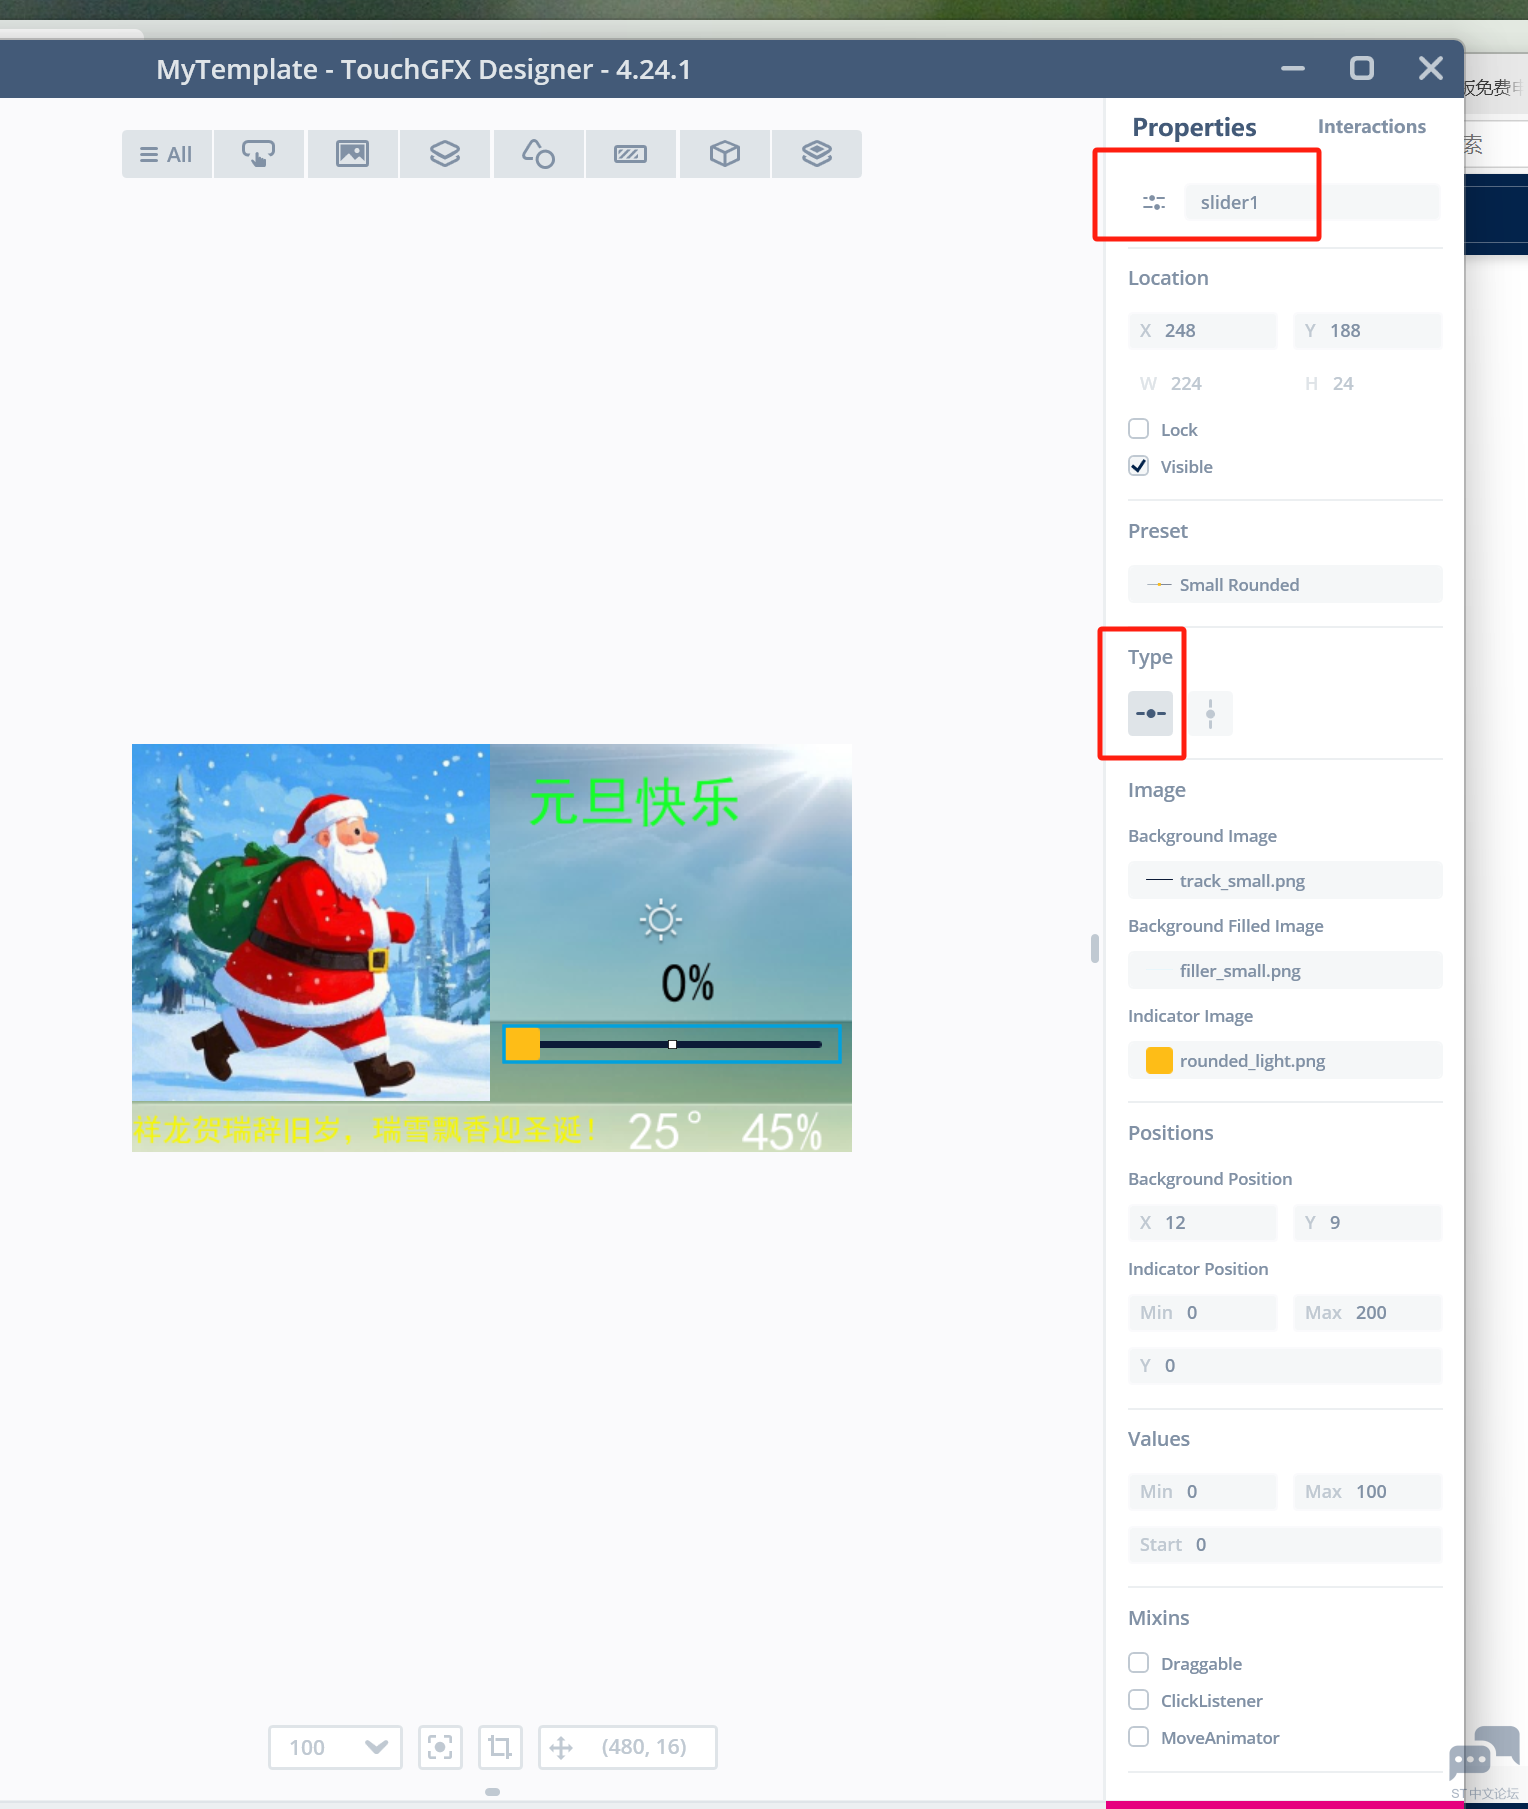Open Background Image track_small.png selector
The width and height of the screenshot is (1528, 1809).
pos(1285,880)
